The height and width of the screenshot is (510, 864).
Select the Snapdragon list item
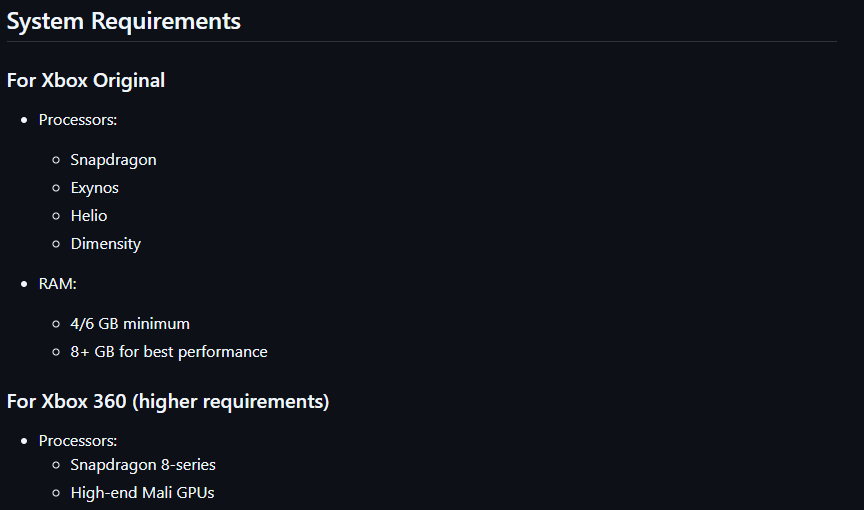pos(114,160)
